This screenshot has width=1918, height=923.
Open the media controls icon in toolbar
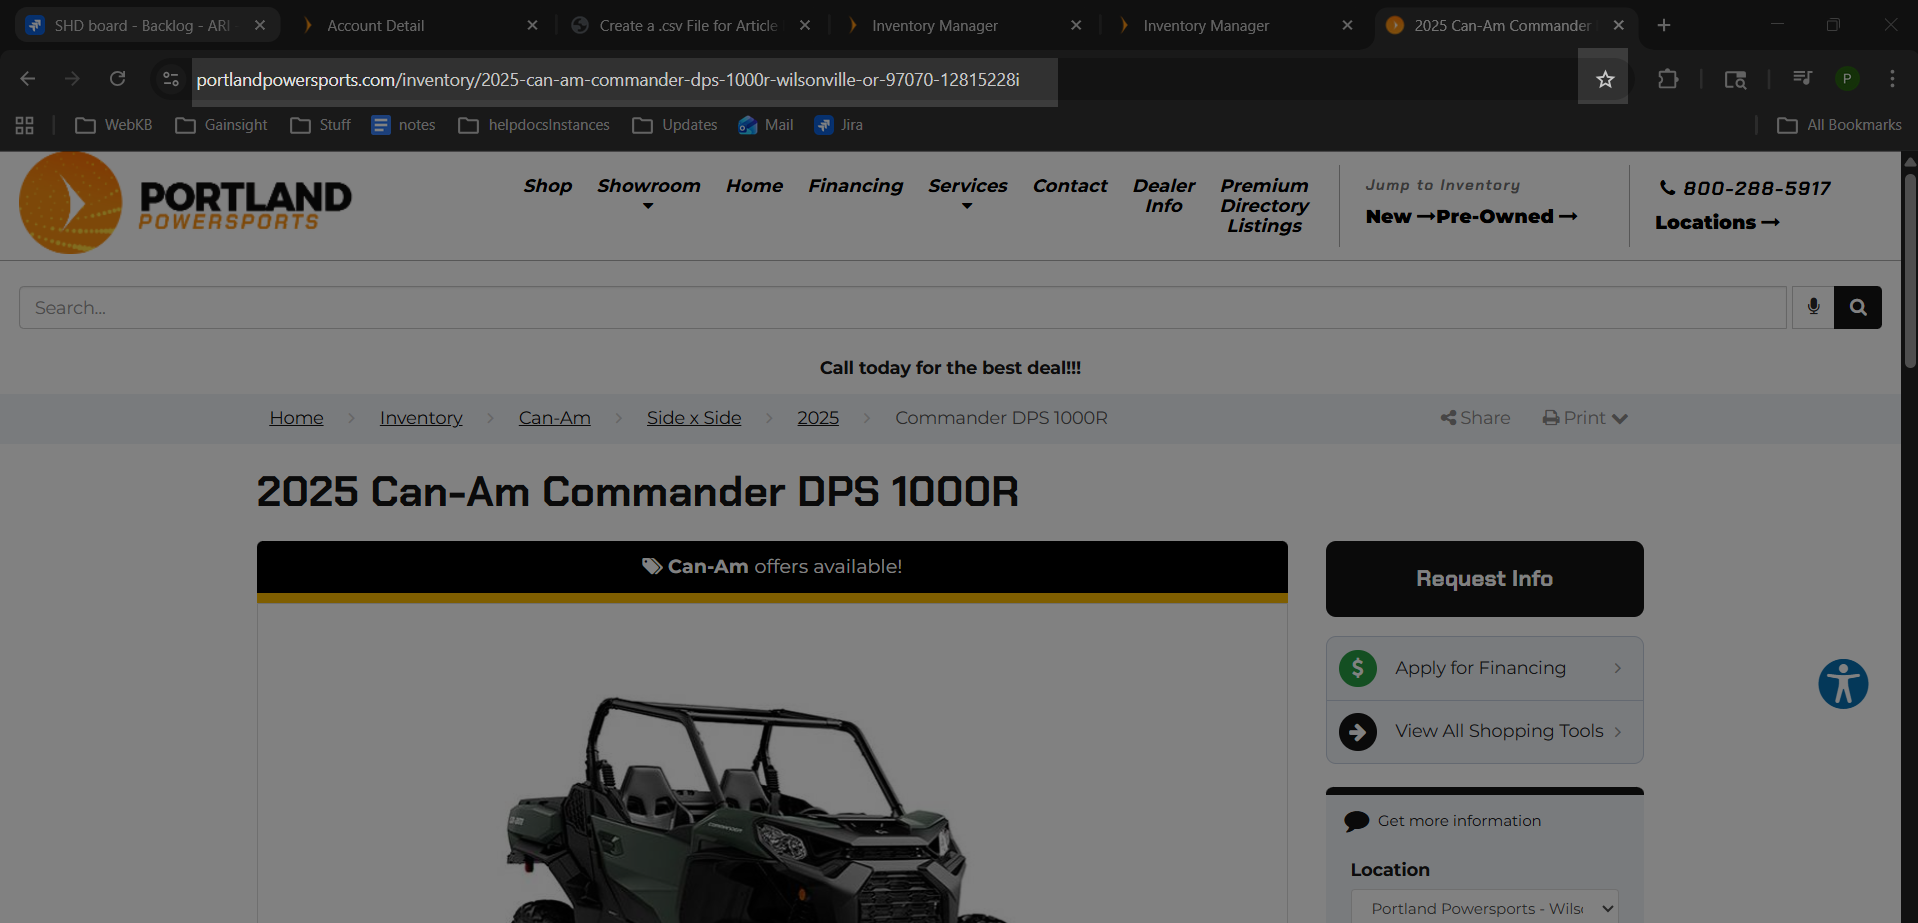click(1802, 79)
